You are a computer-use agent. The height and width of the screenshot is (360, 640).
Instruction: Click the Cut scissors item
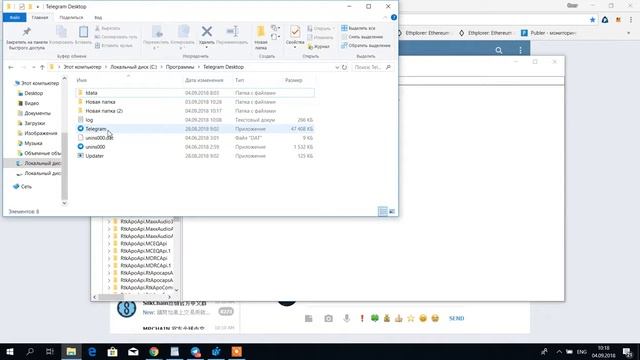pyautogui.click(x=108, y=29)
